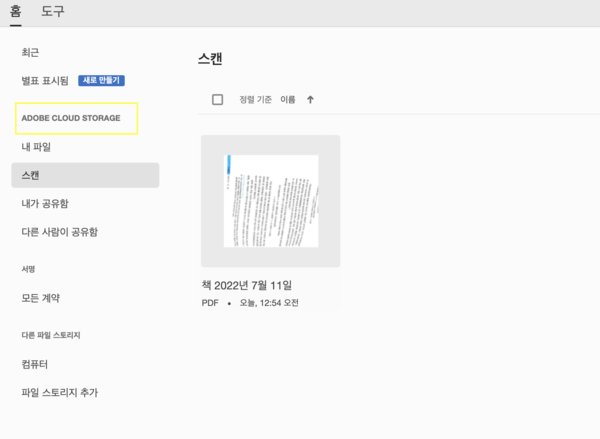Open 내 파일 in the sidebar
This screenshot has height=439, width=600.
click(x=36, y=147)
